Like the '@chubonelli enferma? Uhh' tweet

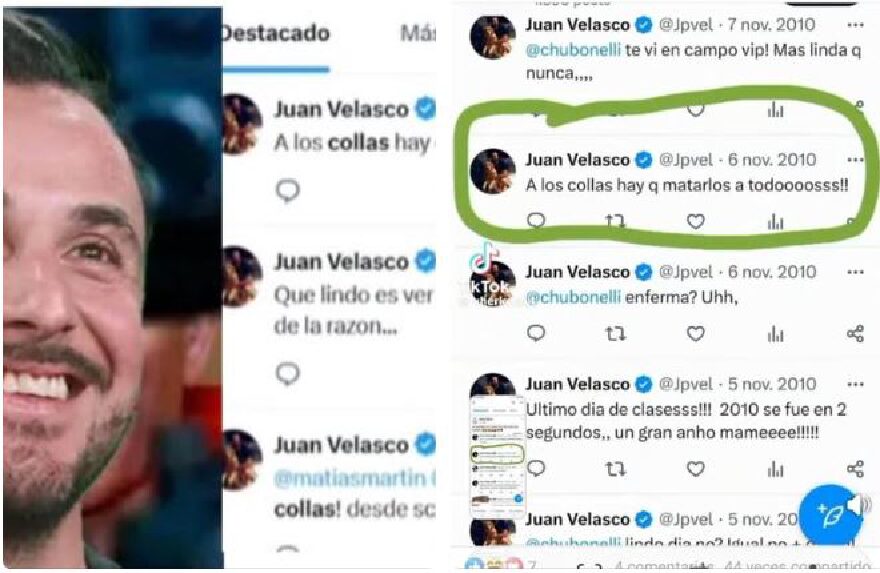(x=695, y=334)
